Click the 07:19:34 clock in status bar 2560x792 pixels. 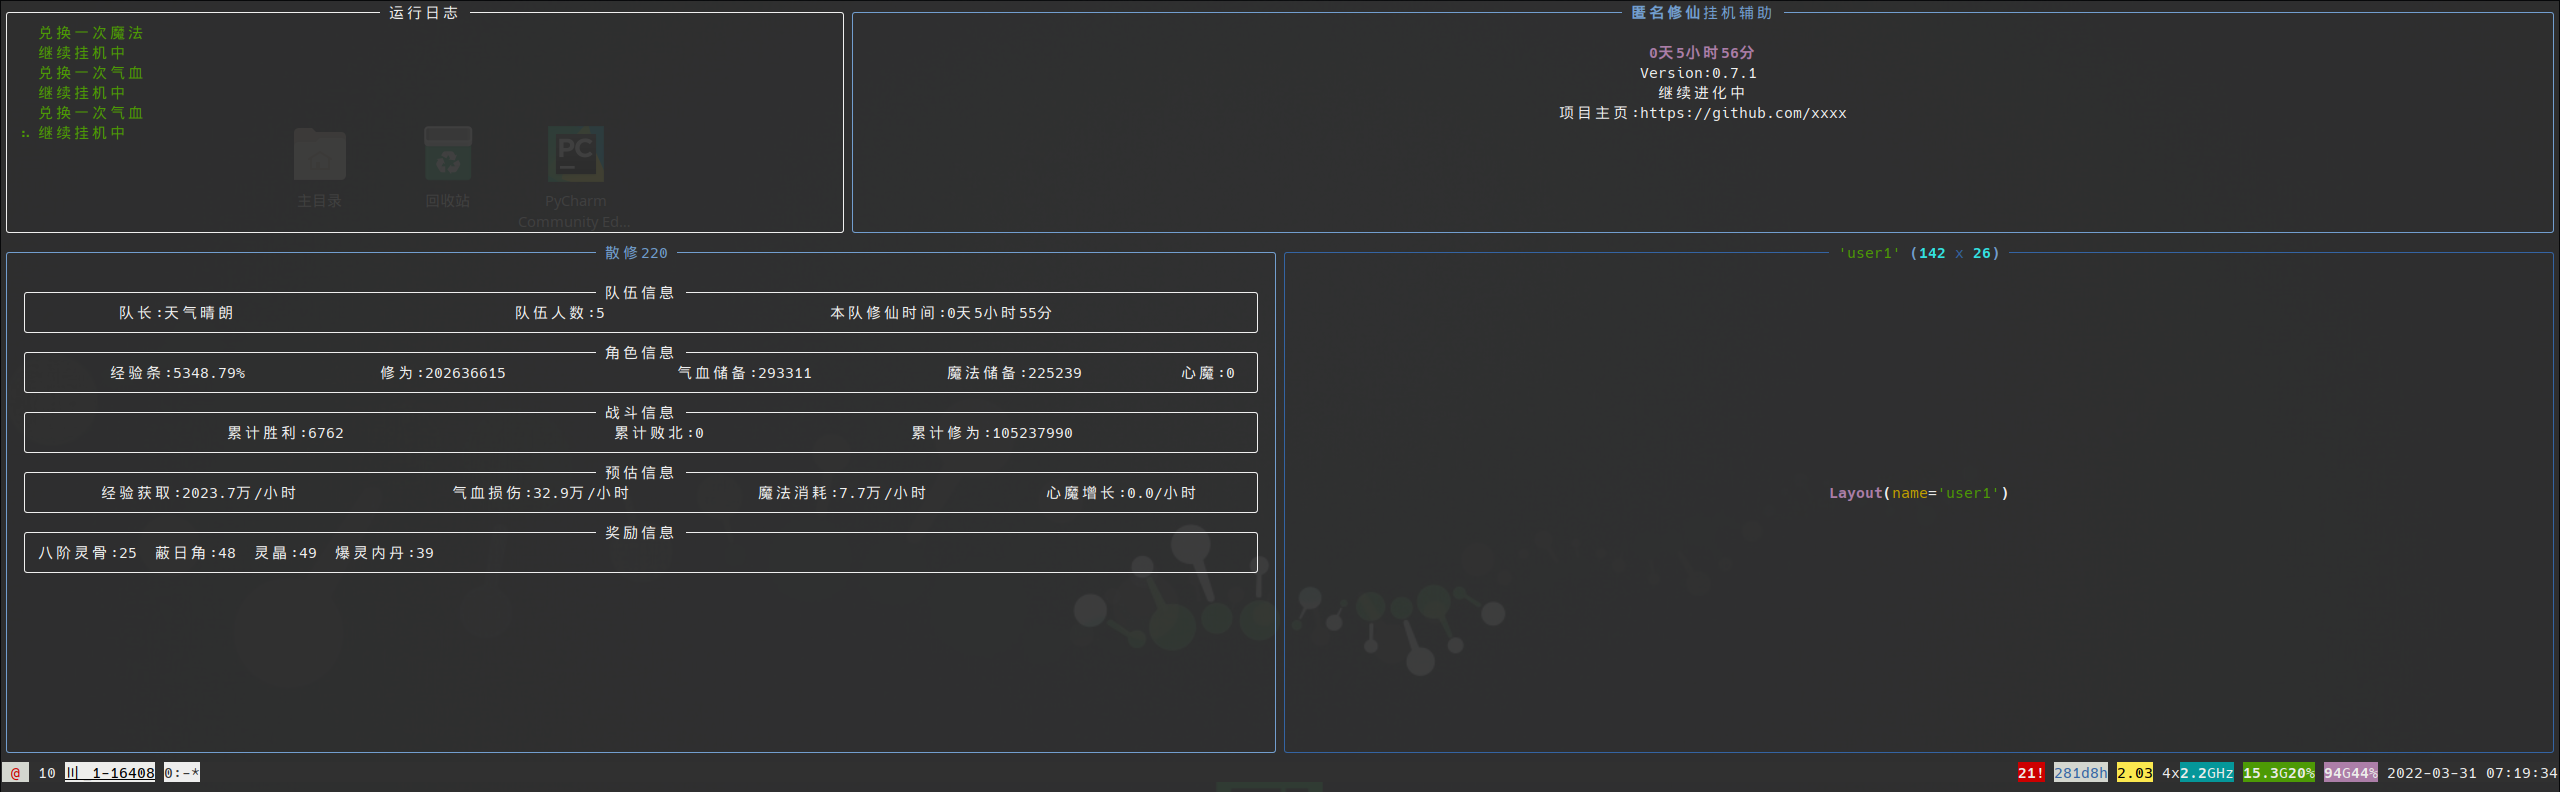tap(2522, 773)
